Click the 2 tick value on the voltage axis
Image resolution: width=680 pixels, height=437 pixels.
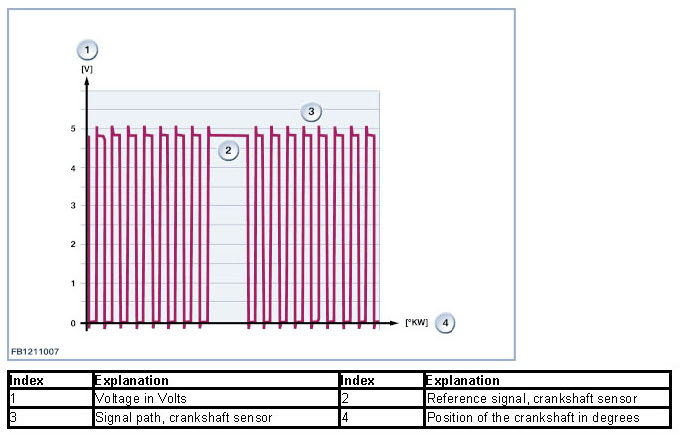pos(73,245)
